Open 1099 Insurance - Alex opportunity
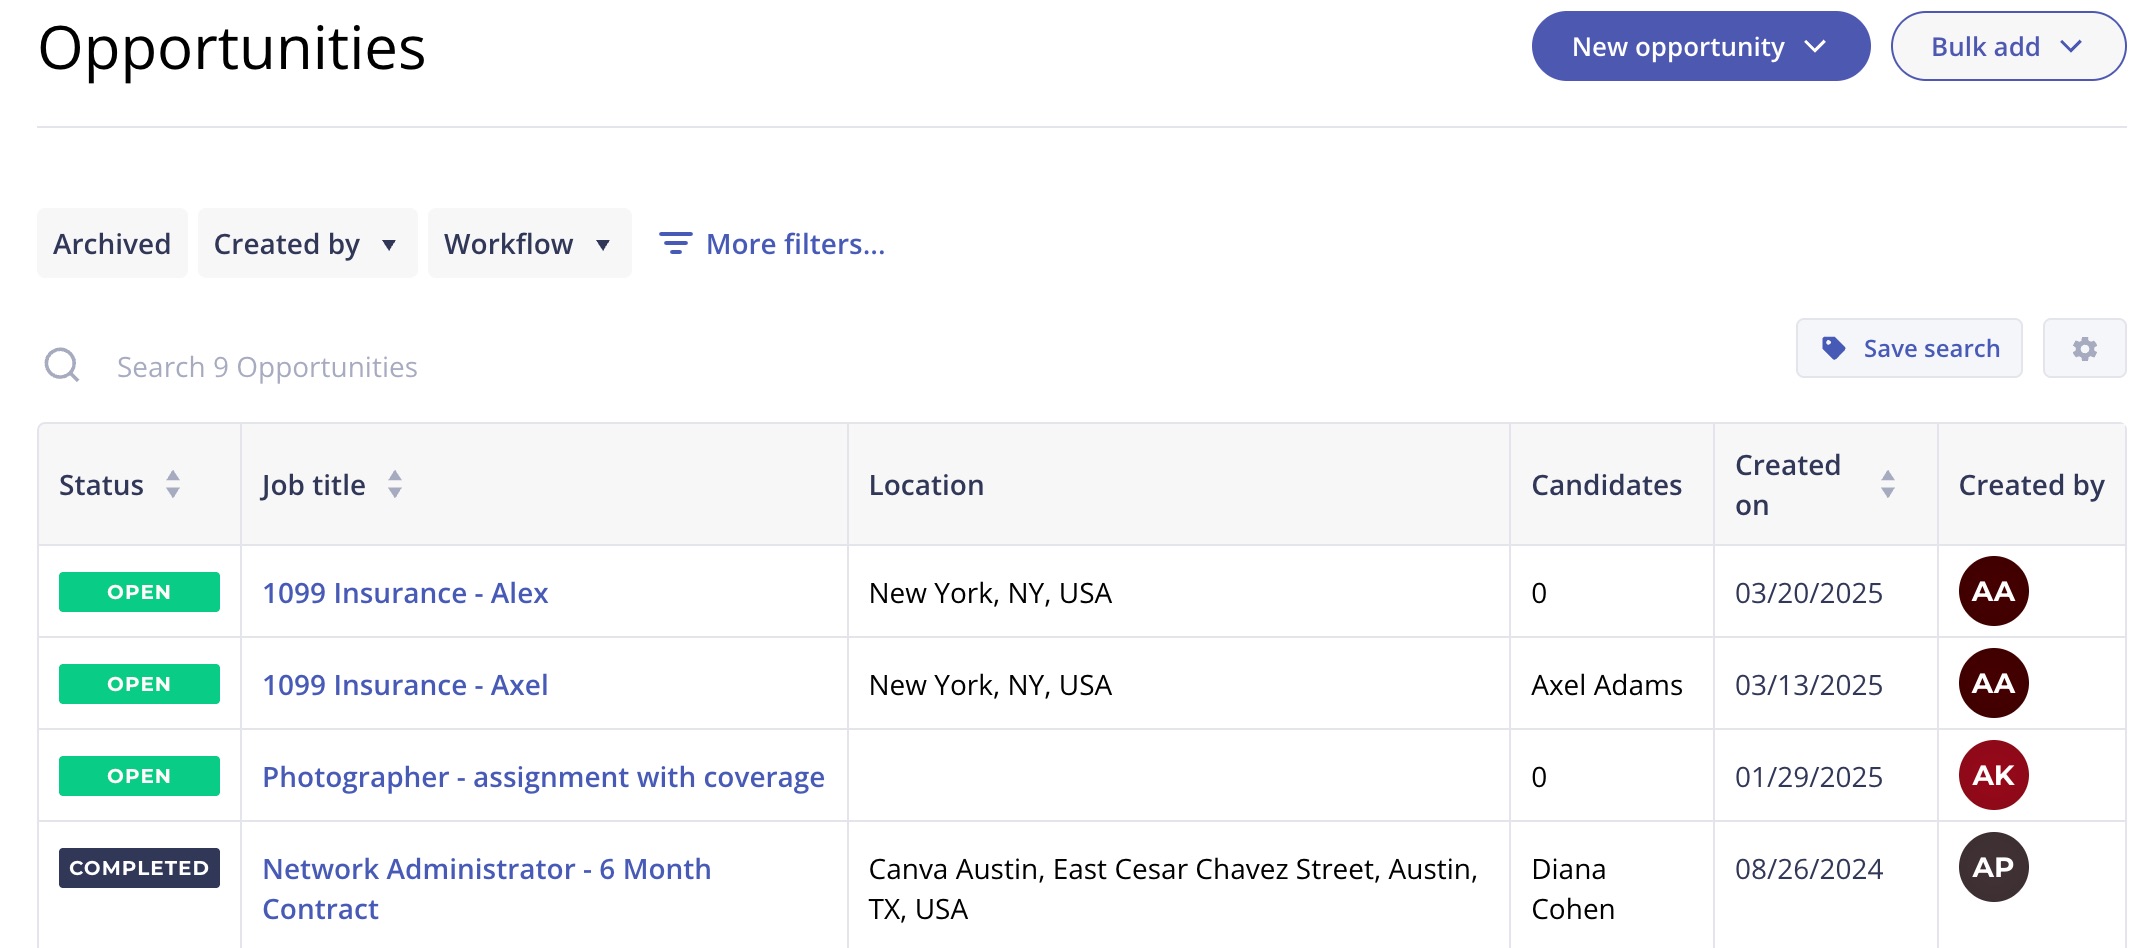This screenshot has width=2132, height=948. click(405, 593)
